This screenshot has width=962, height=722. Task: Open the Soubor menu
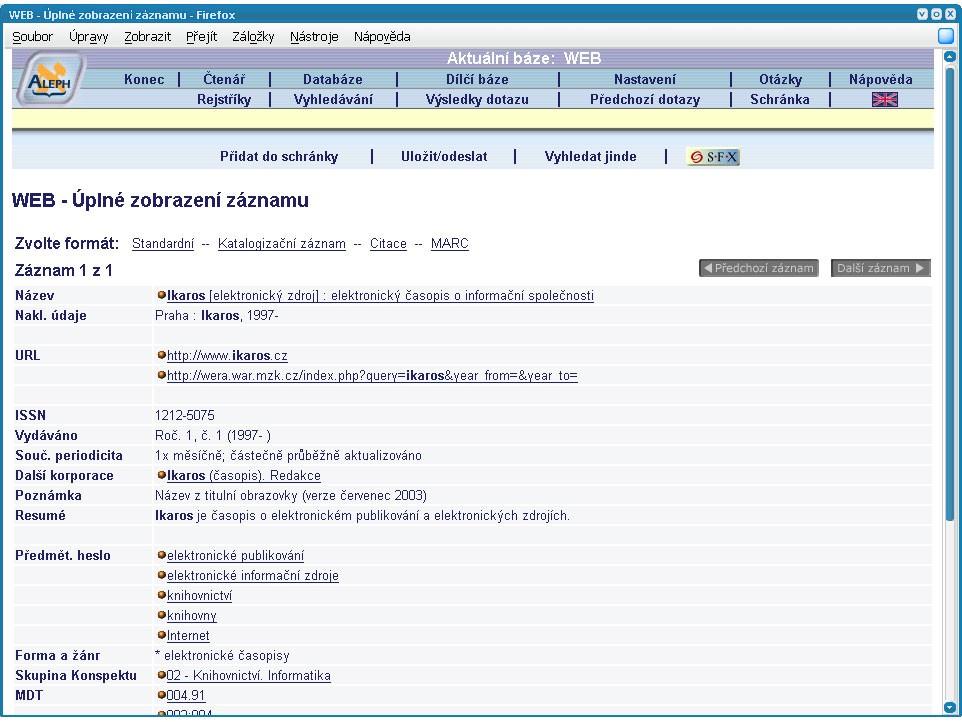(33, 37)
